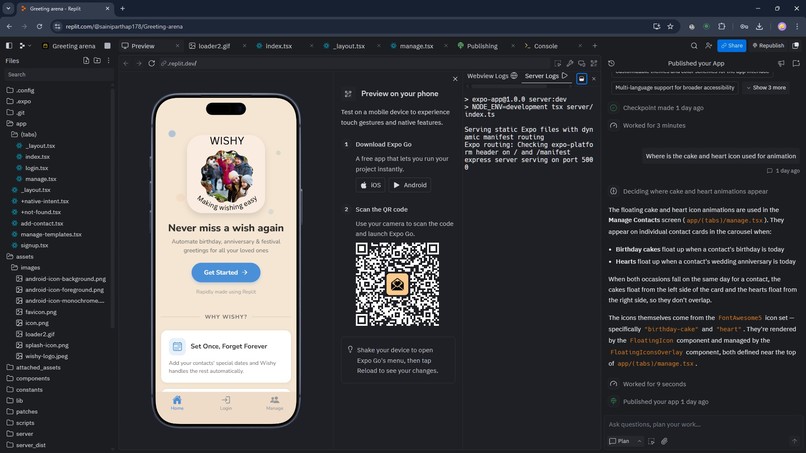Click Multi-language support suggestion chip

click(674, 88)
